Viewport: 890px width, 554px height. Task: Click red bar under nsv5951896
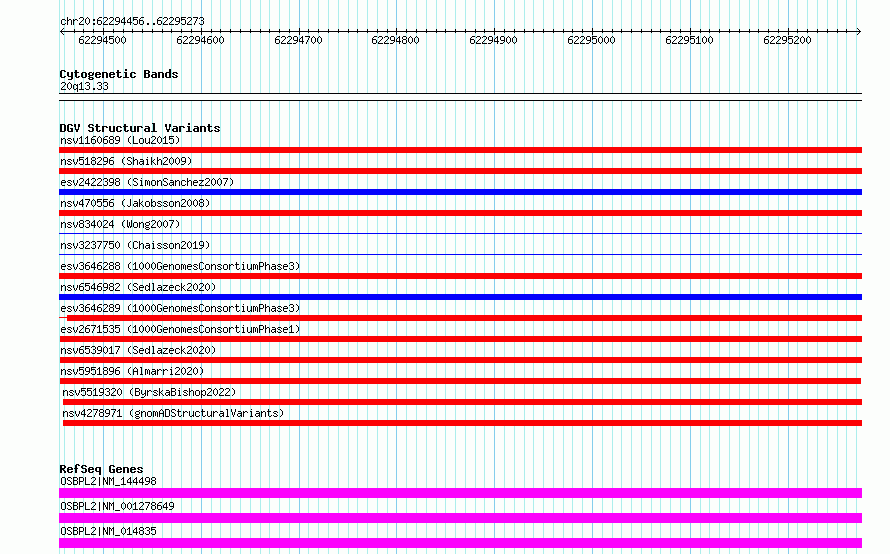point(460,381)
